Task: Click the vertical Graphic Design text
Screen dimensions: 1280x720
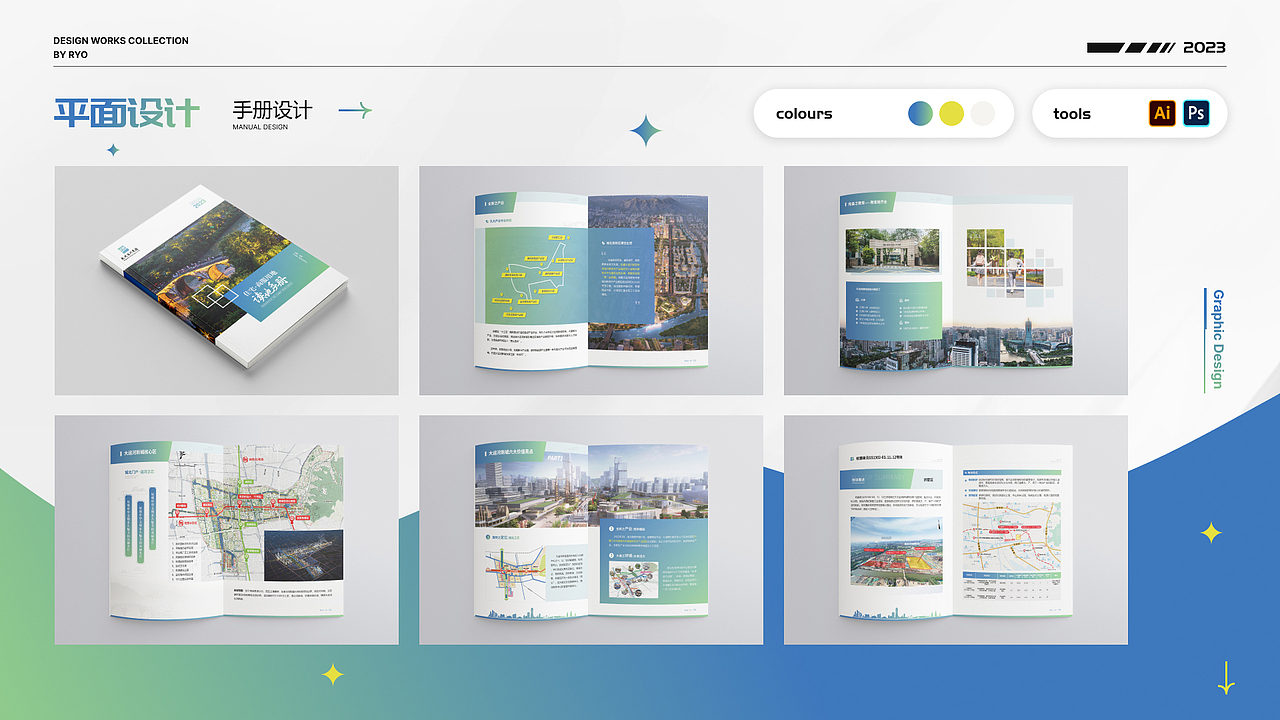Action: click(1217, 340)
